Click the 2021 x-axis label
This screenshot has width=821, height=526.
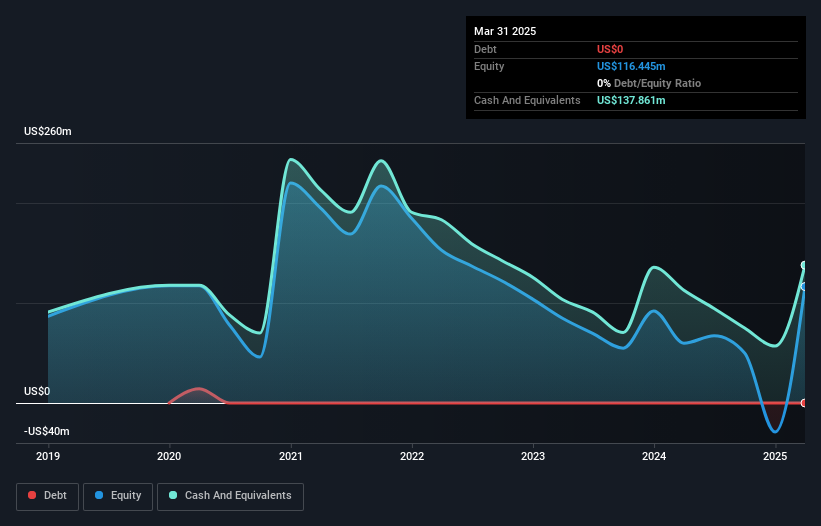291,456
